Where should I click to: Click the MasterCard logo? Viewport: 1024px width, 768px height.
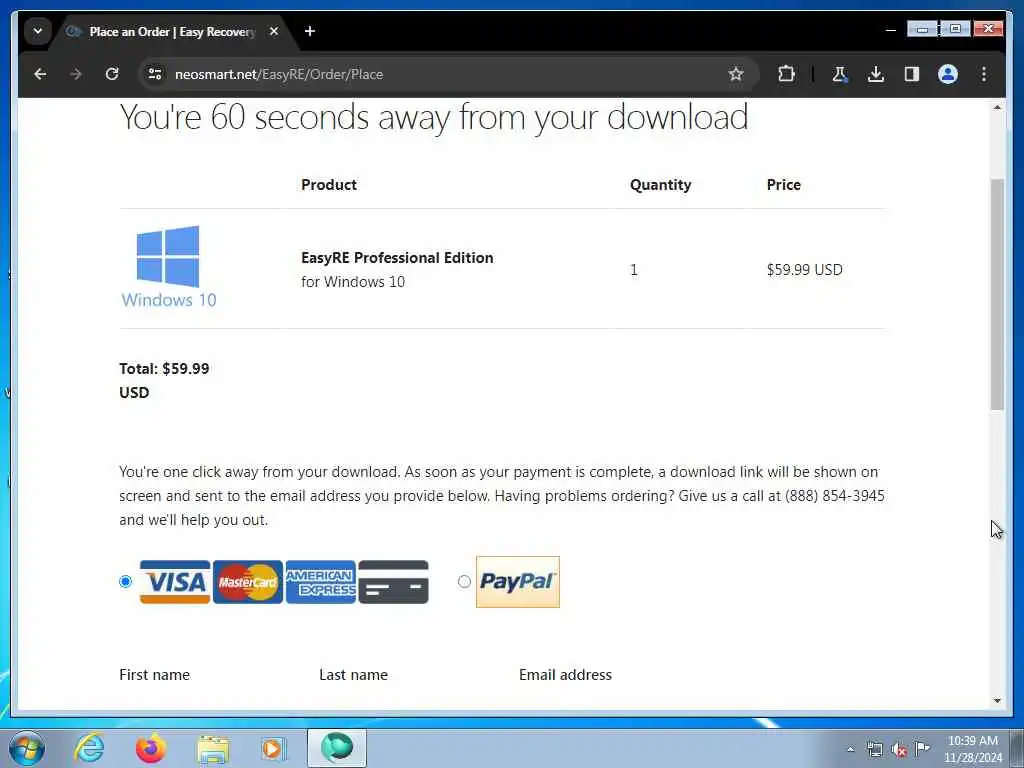coord(248,582)
